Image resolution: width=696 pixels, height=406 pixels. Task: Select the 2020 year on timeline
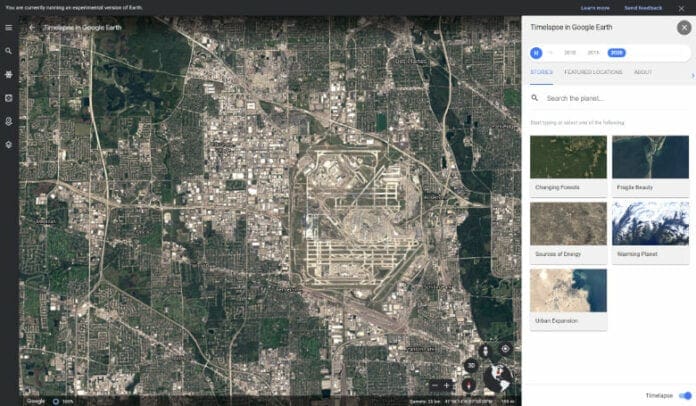pyautogui.click(x=616, y=52)
